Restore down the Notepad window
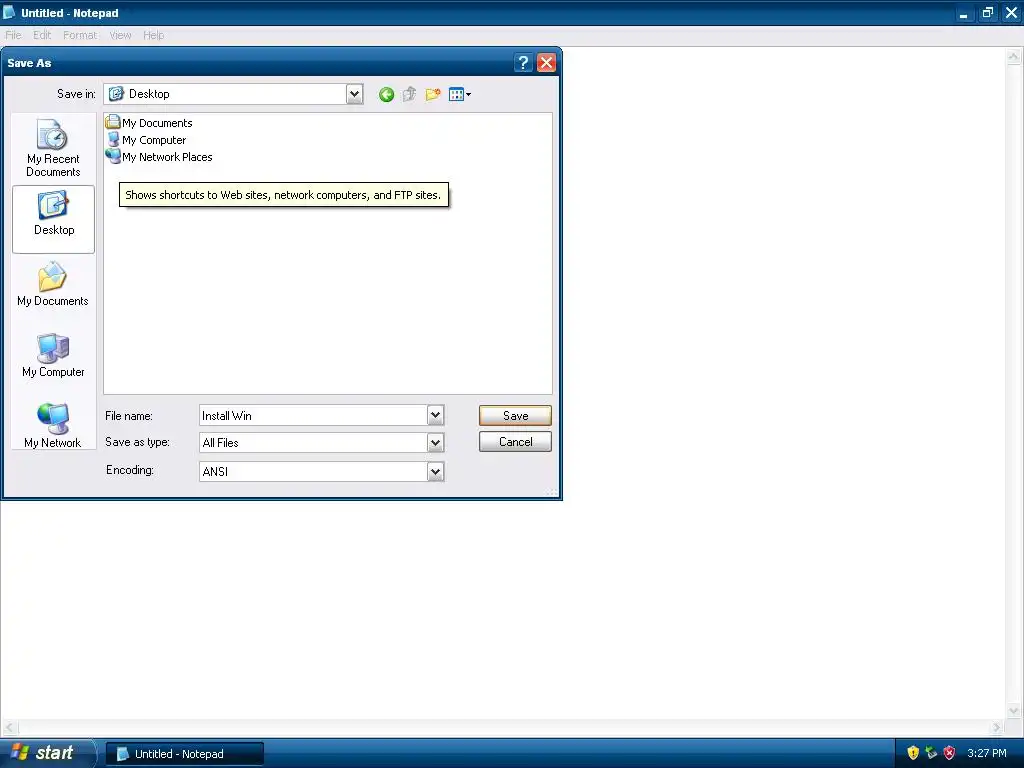The width and height of the screenshot is (1024, 768). (x=987, y=13)
